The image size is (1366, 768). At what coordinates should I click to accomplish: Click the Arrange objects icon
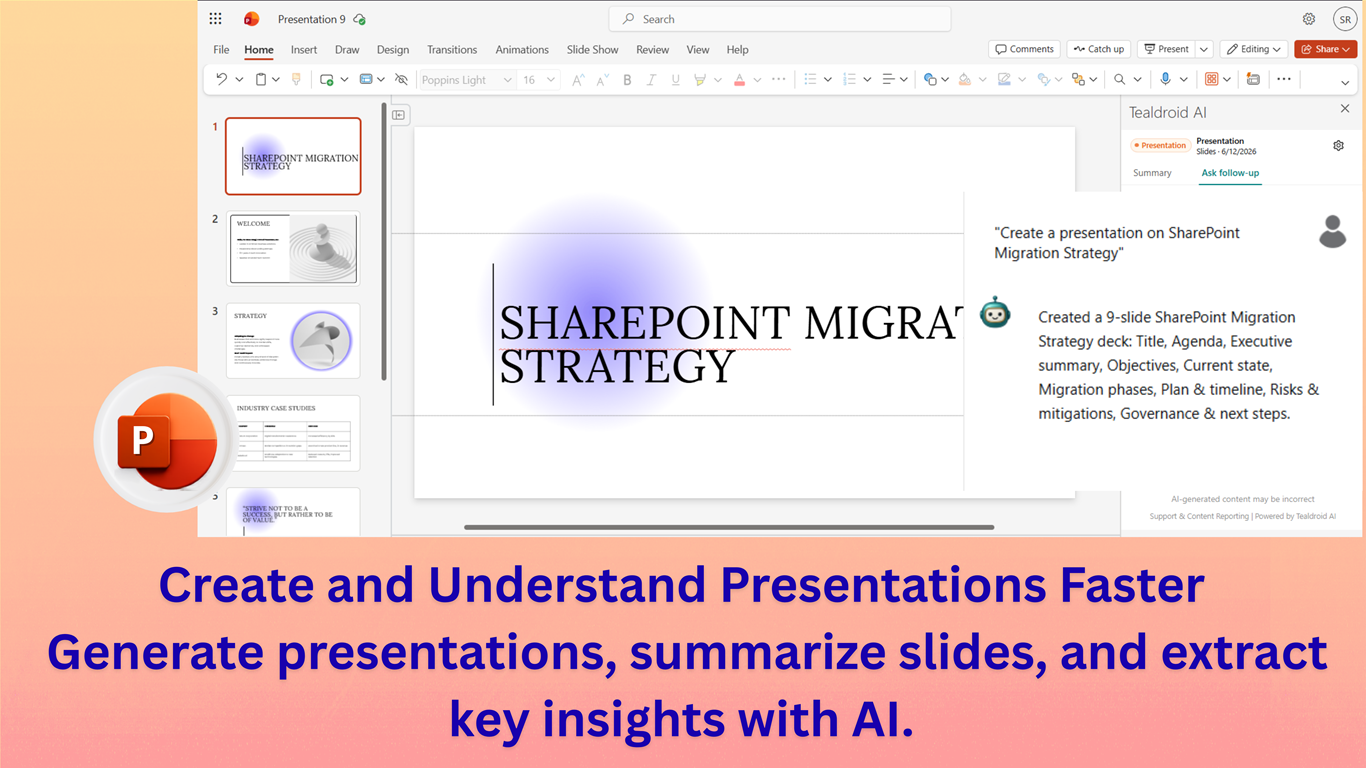pos(1078,79)
